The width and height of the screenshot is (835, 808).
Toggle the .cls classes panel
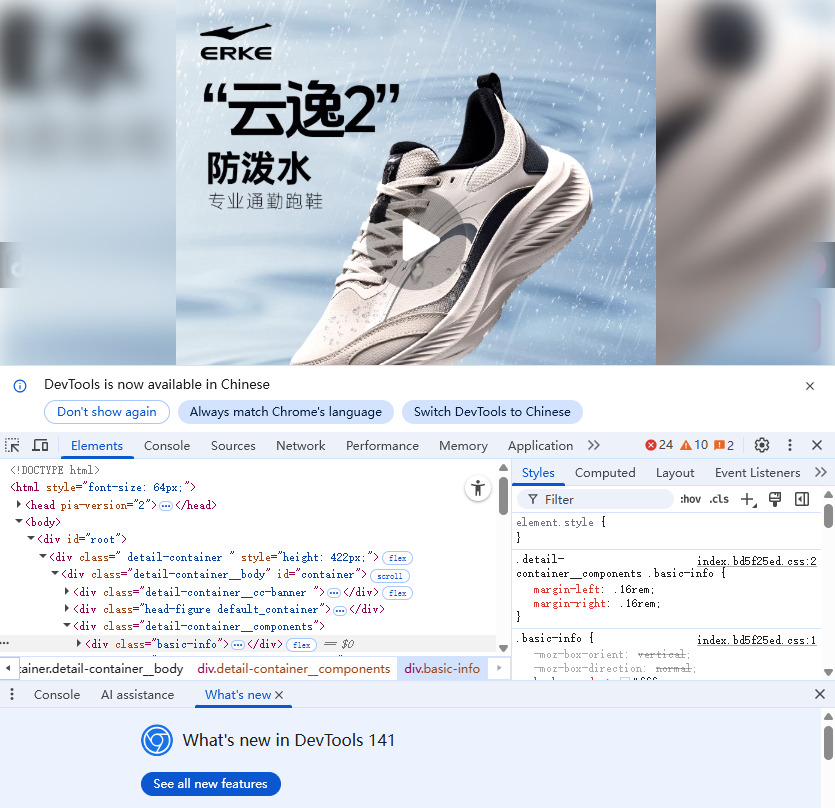click(719, 500)
